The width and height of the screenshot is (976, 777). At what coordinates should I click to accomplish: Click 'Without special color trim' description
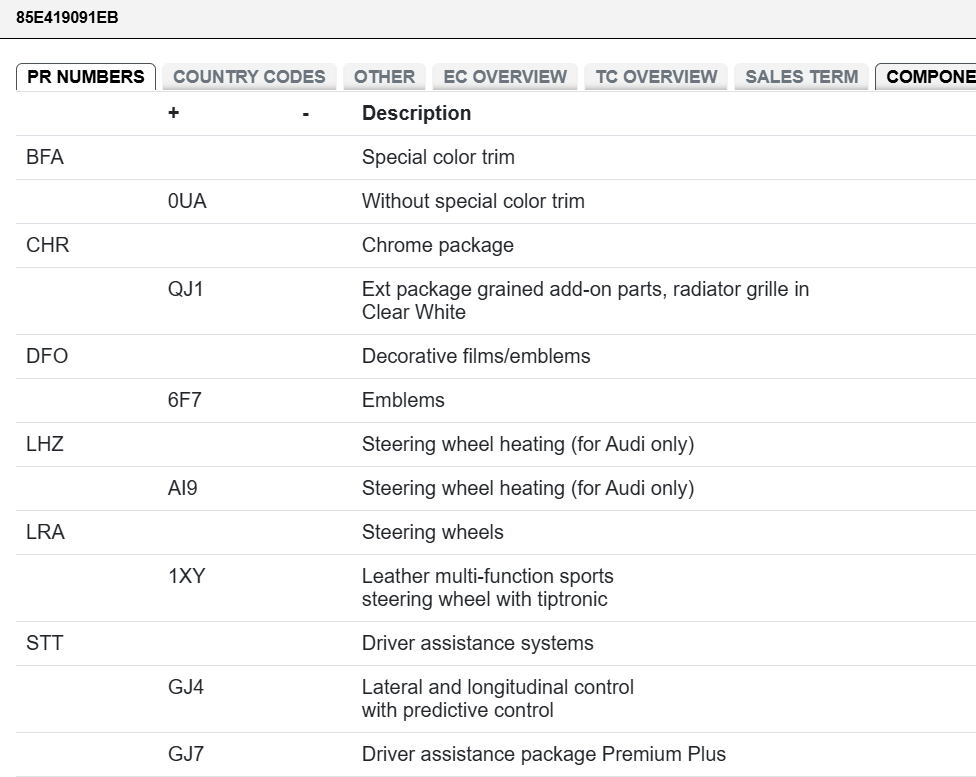(x=473, y=201)
